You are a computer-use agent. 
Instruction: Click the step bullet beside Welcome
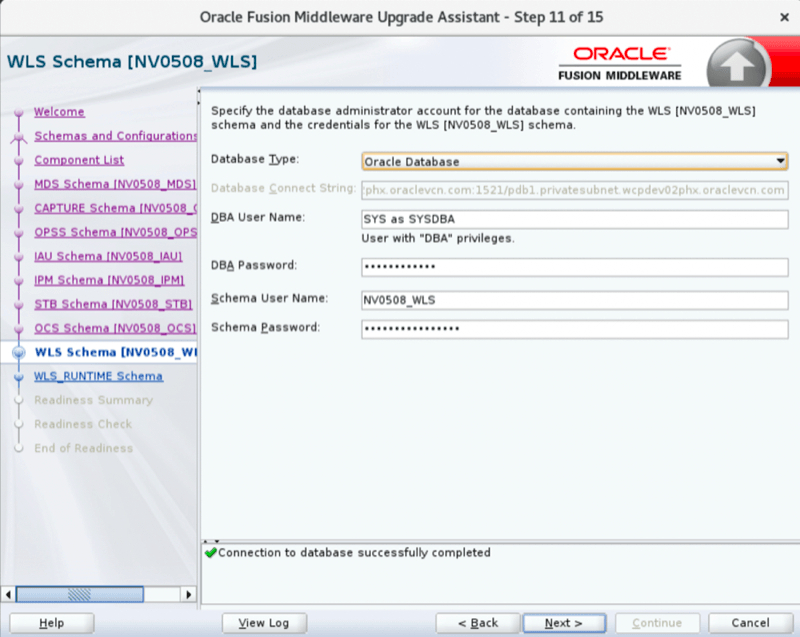(19, 112)
